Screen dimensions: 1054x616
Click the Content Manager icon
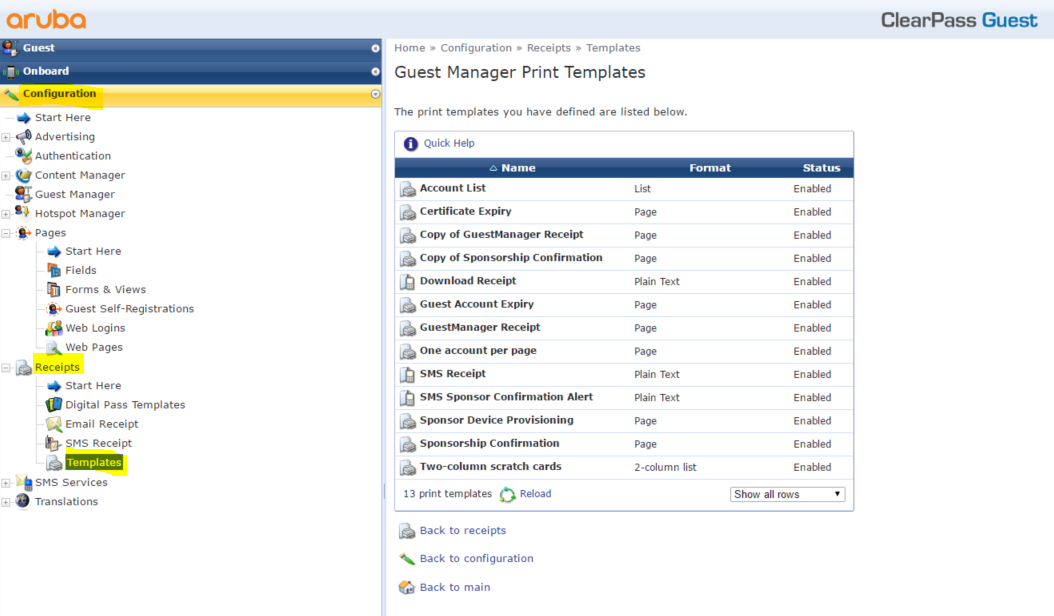point(24,175)
